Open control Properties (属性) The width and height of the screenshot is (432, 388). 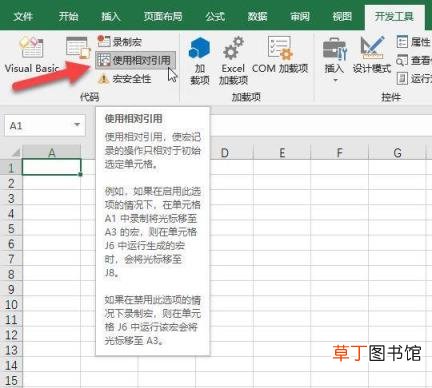[x=413, y=42]
